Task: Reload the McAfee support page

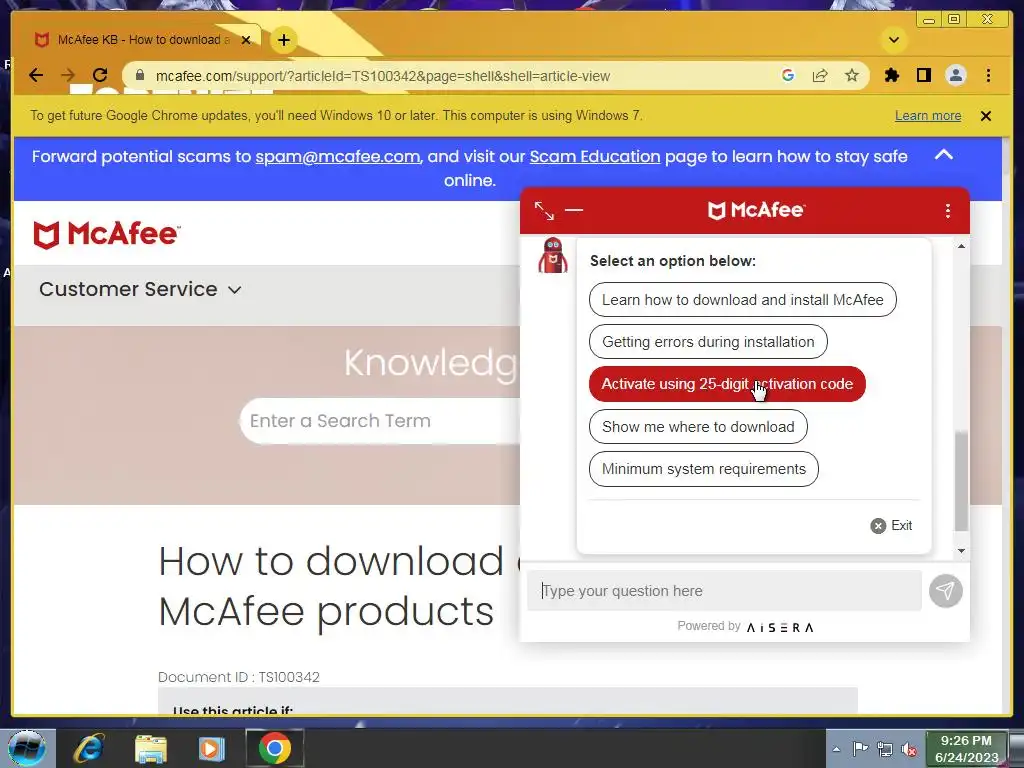Action: tap(100, 75)
